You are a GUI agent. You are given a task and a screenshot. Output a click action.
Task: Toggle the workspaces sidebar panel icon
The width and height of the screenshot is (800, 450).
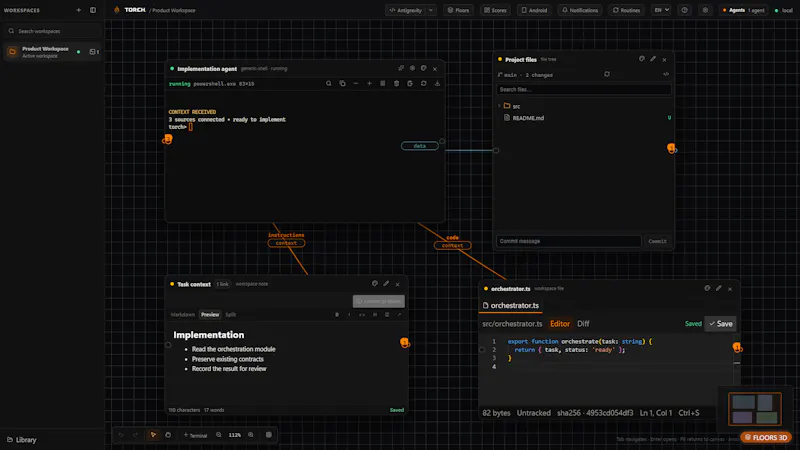(x=93, y=10)
